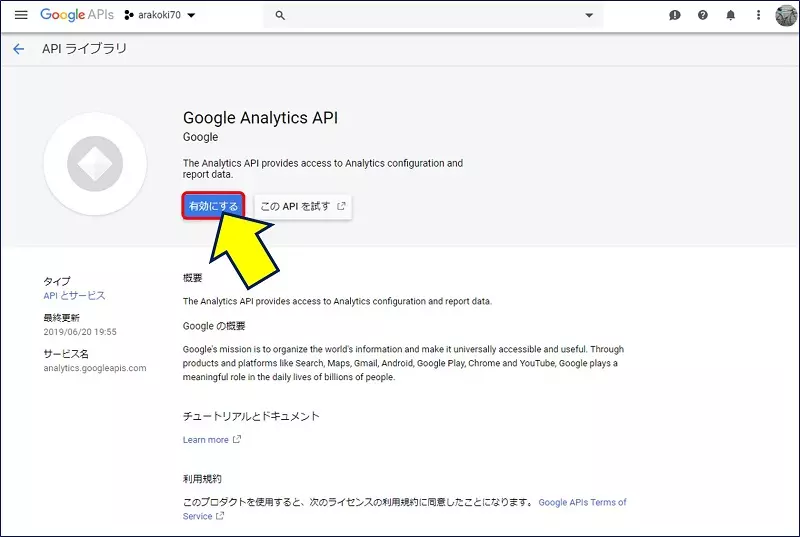
Task: Click the Google Analytics API logo image
Action: coord(95,164)
